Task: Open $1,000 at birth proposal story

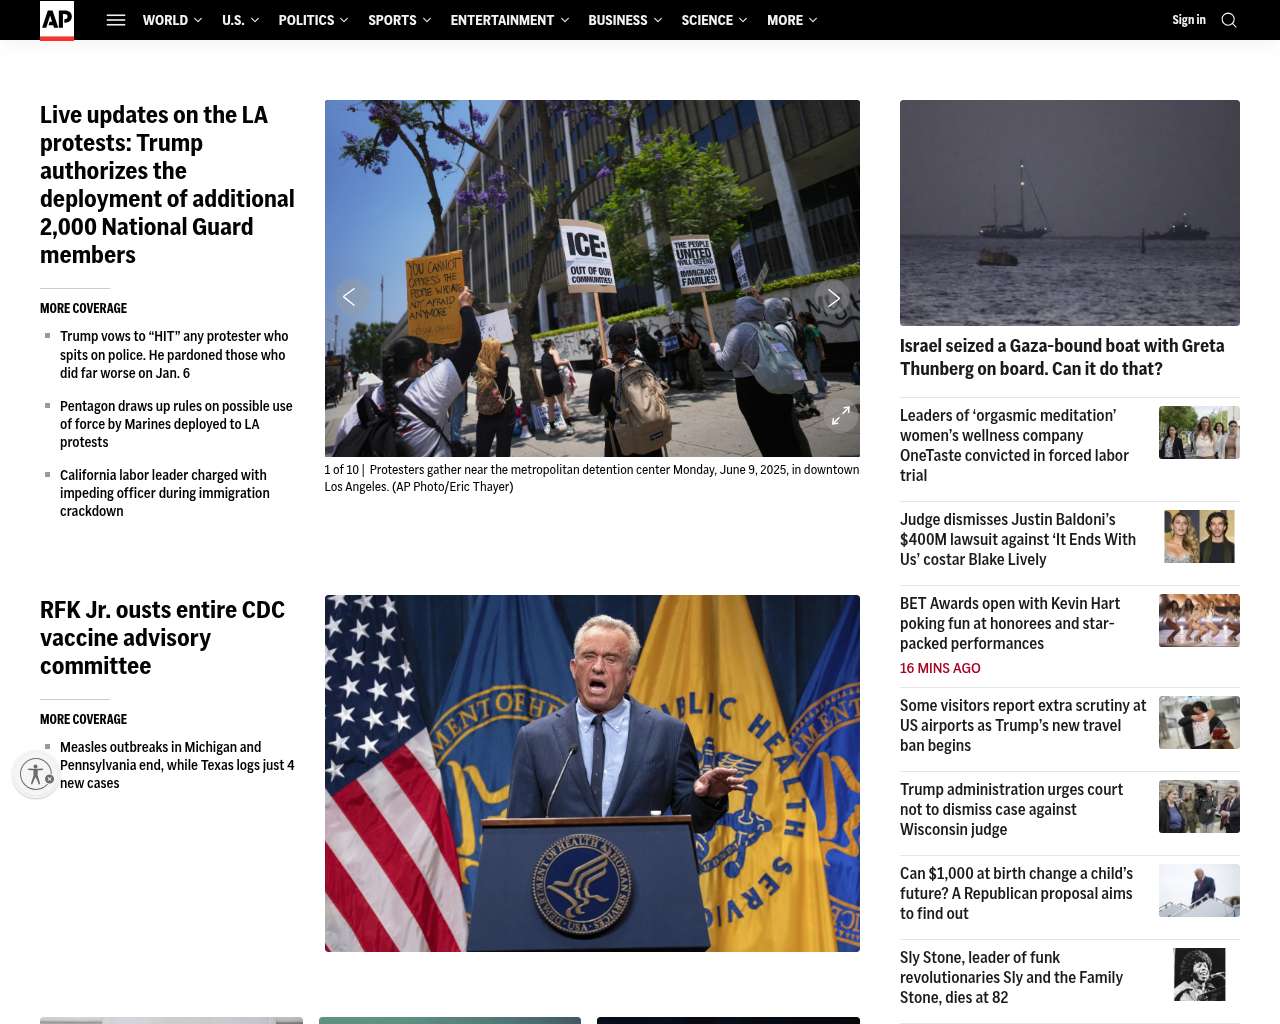Action: click(1016, 893)
